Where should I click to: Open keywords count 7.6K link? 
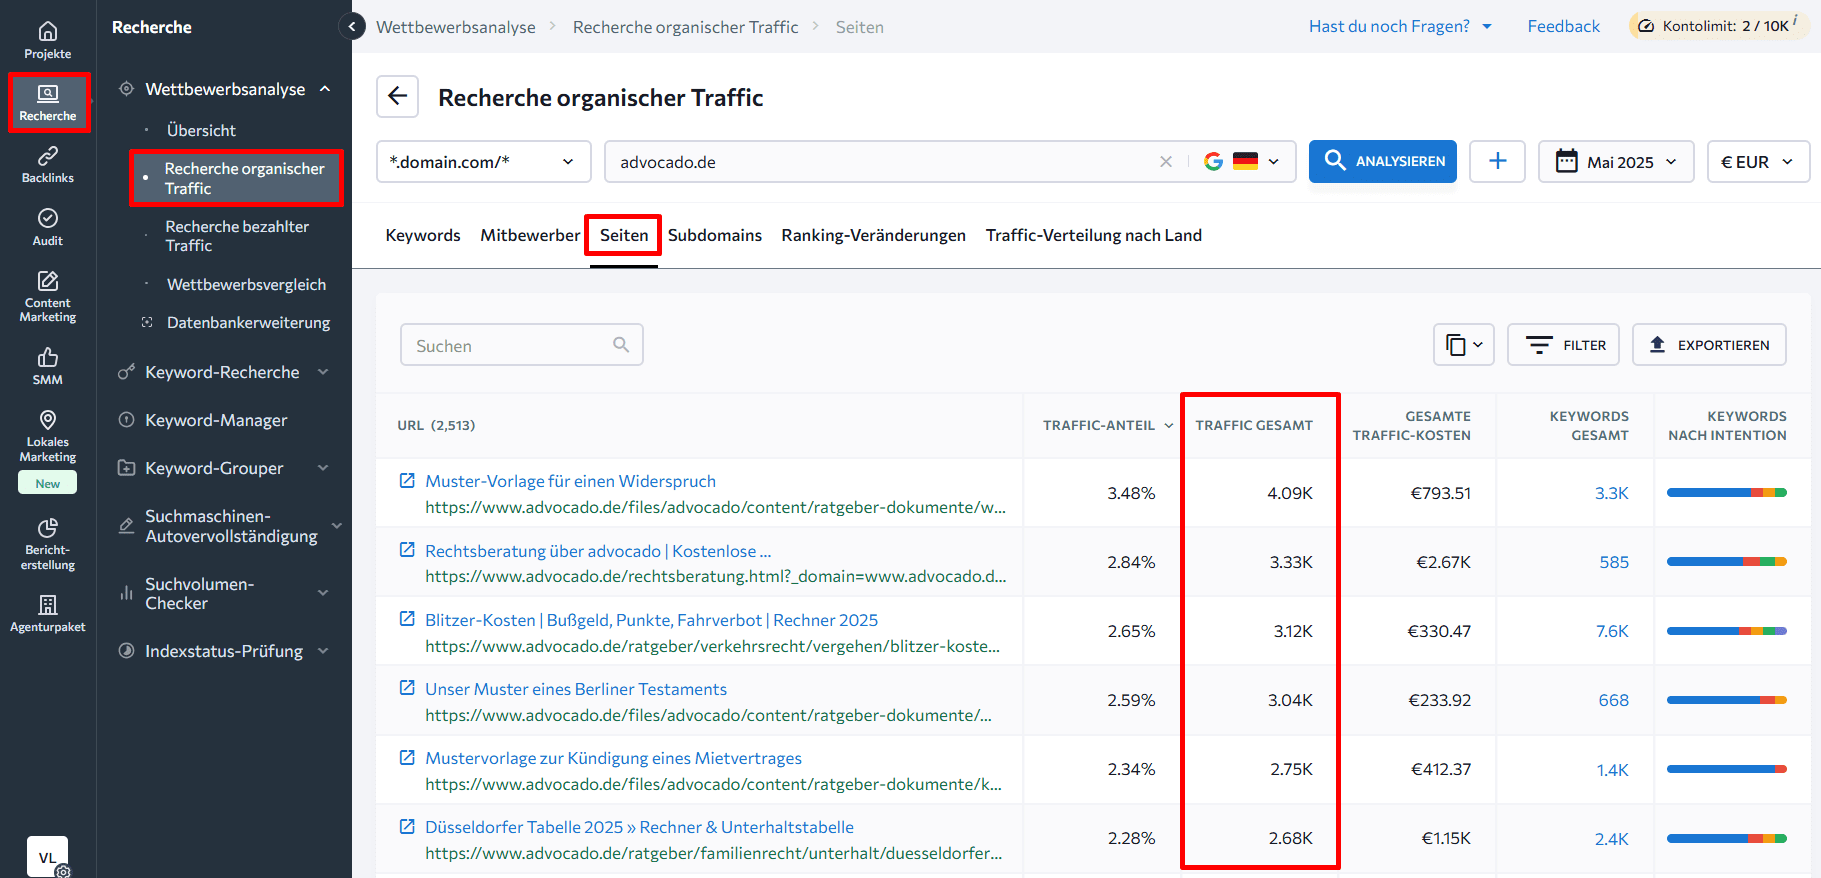click(1612, 631)
